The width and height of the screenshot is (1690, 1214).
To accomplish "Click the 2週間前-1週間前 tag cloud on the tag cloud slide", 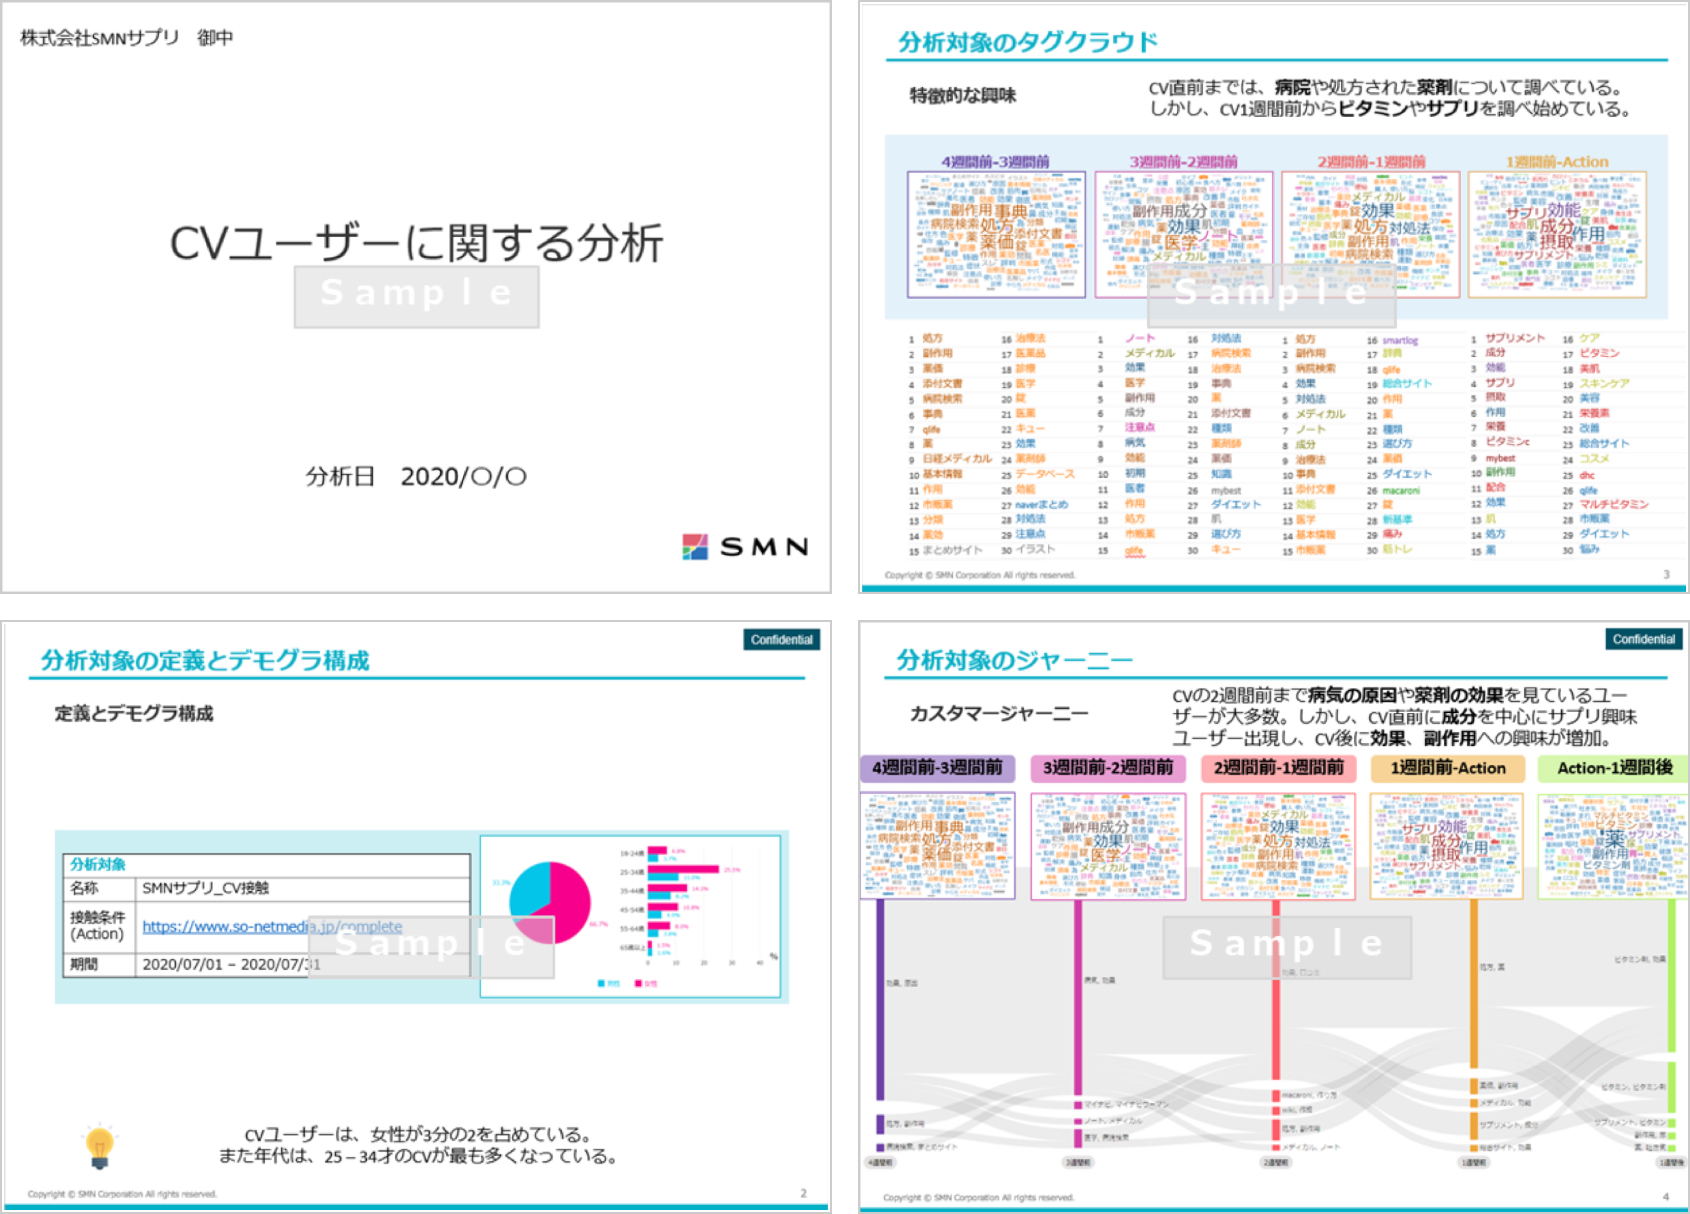I will [x=1370, y=235].
